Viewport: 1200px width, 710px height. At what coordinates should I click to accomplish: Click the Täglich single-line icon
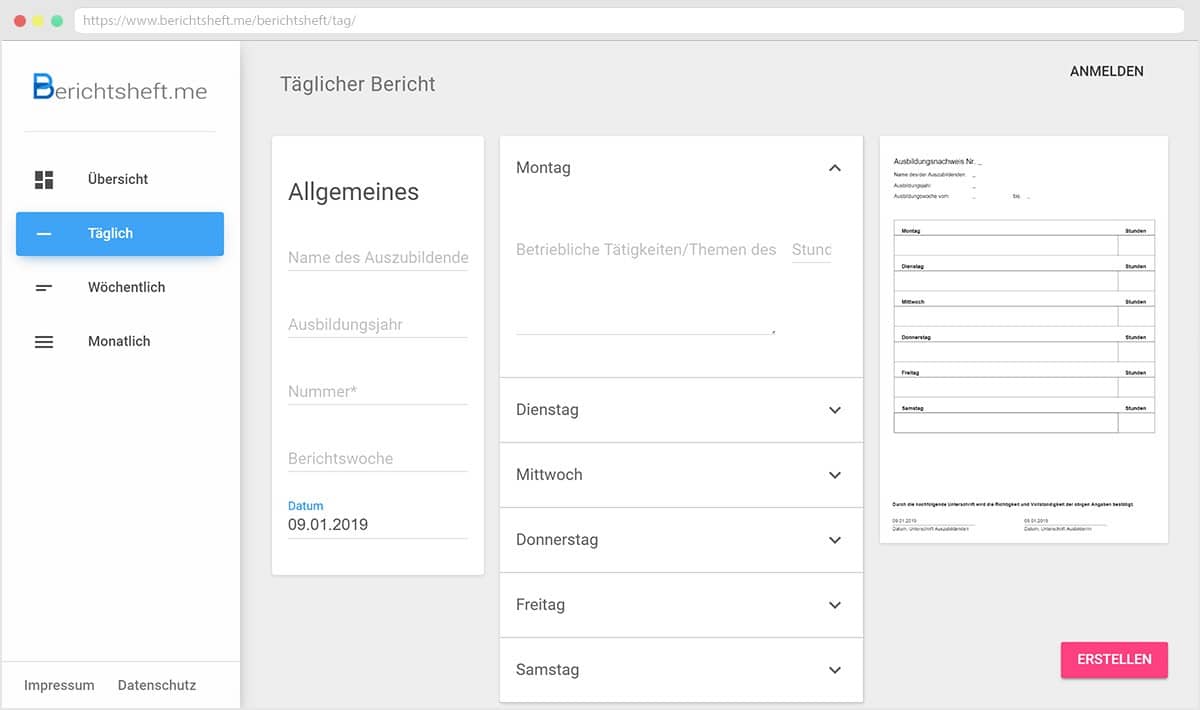pyautogui.click(x=44, y=234)
